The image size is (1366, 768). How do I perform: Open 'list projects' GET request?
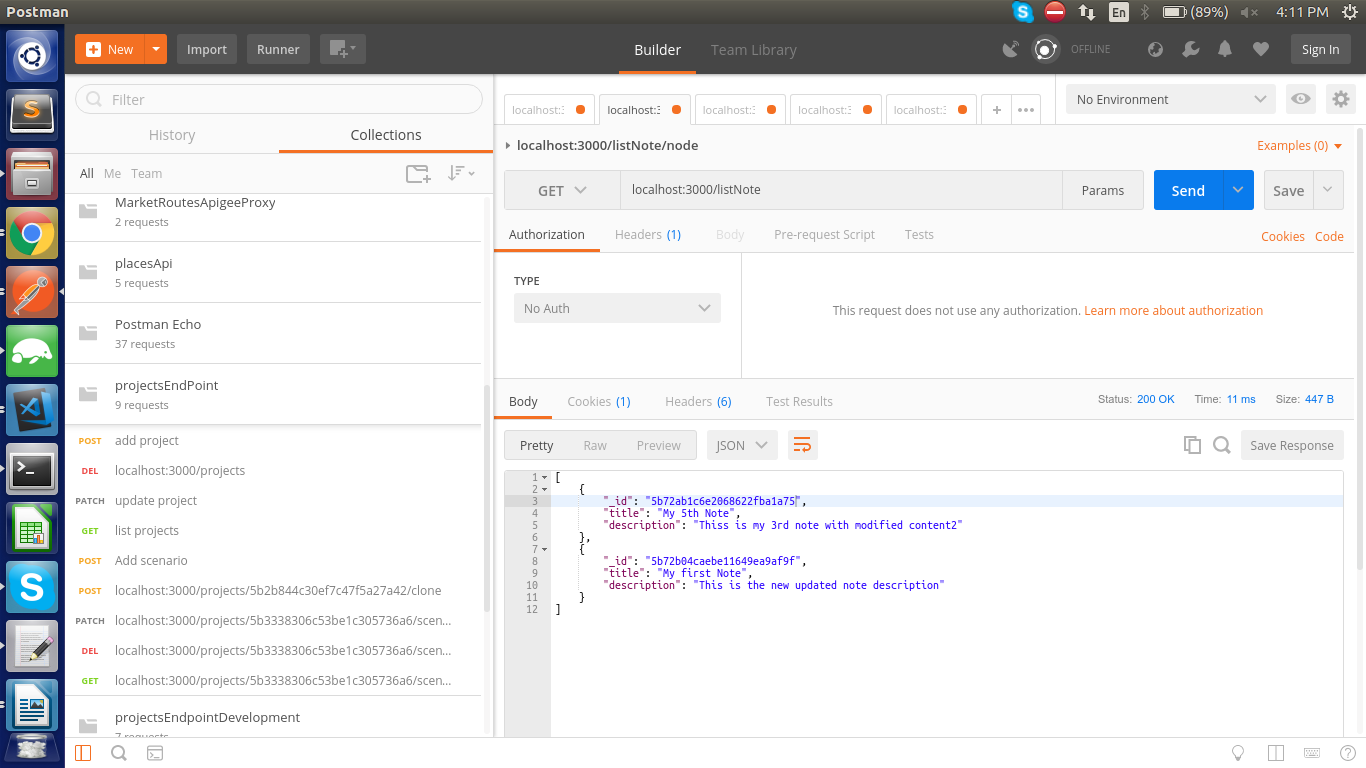[x=273, y=530]
